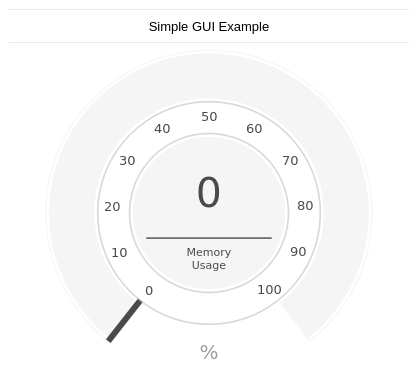Click the percent unit symbol
Image resolution: width=418 pixels, height=386 pixels.
tap(209, 352)
